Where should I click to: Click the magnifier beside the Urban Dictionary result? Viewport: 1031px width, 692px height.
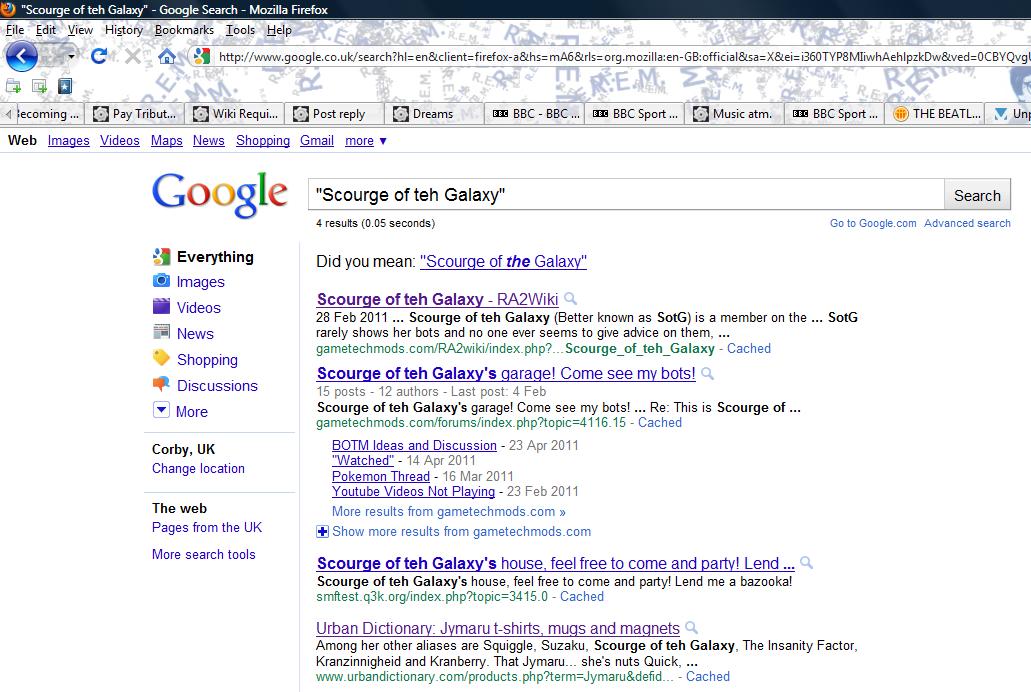(691, 628)
